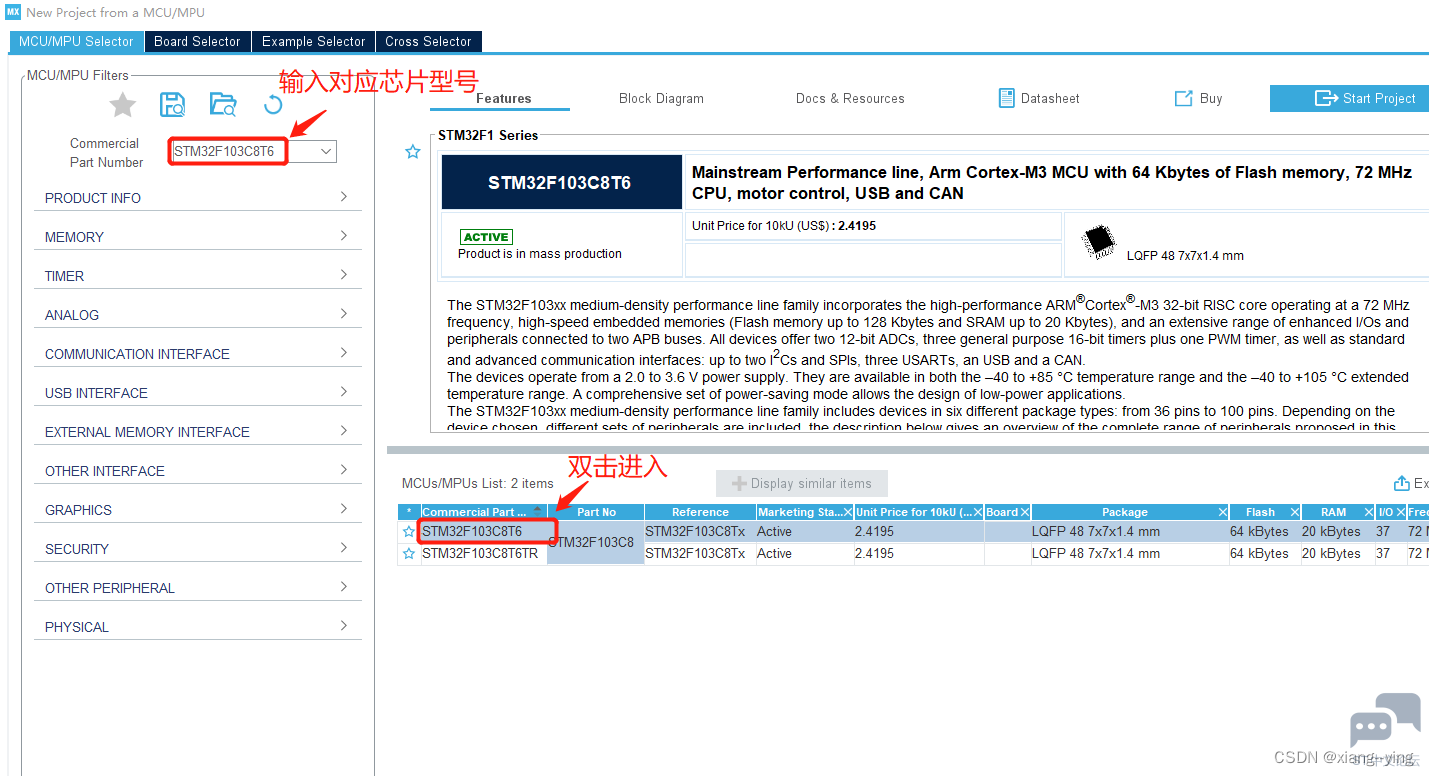Image resolution: width=1429 pixels, height=776 pixels.
Task: Open the Block Diagram tab
Action: [x=661, y=98]
